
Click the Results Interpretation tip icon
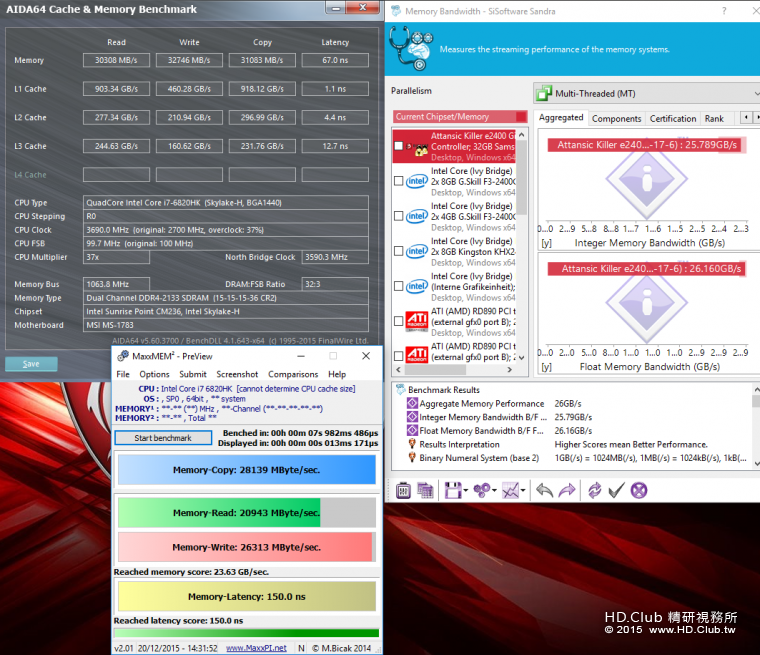(412, 444)
